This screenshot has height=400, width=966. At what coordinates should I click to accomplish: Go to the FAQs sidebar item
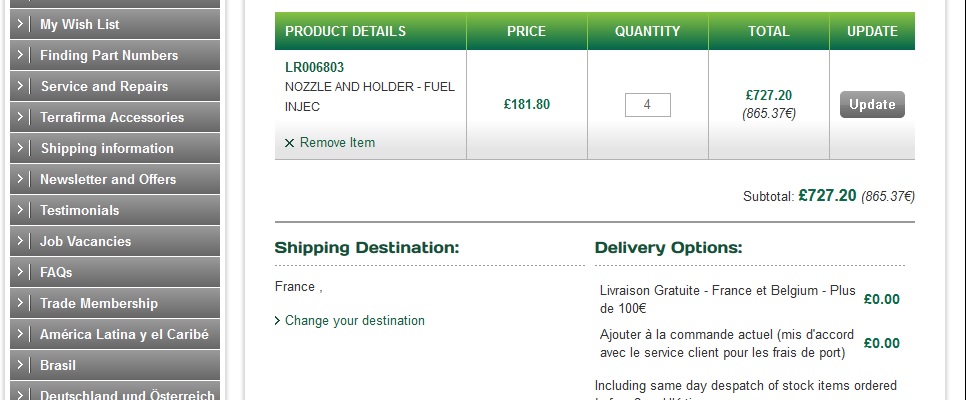(56, 272)
